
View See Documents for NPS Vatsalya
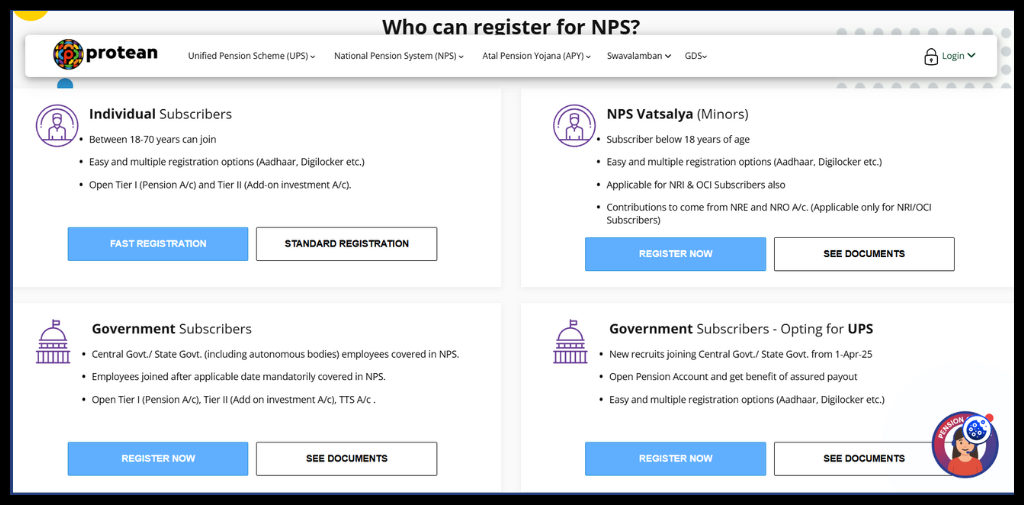(x=864, y=254)
